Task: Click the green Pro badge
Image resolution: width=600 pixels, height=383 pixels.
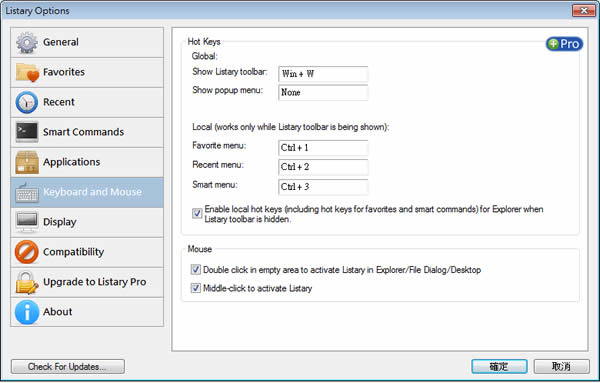Action: click(564, 44)
